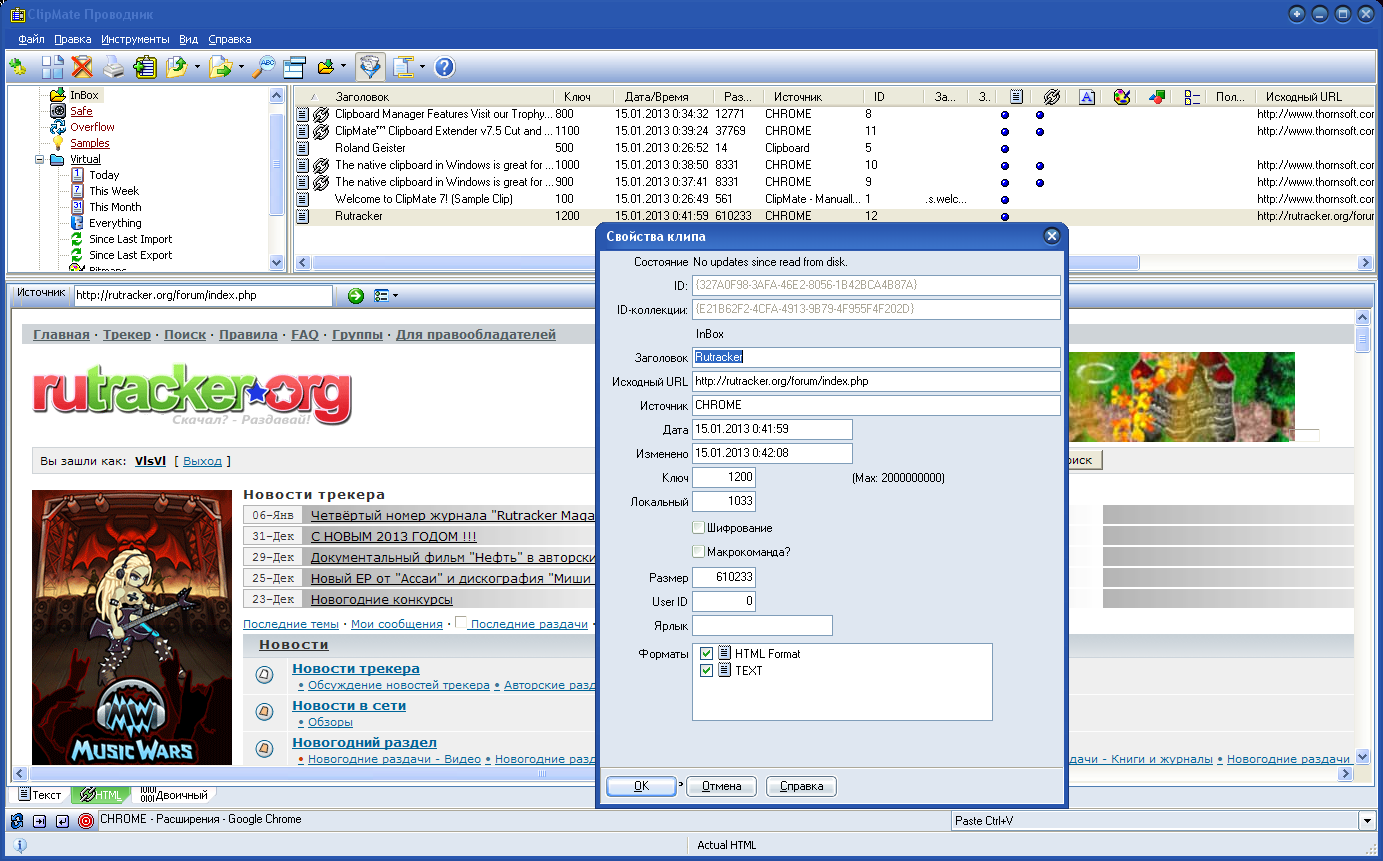Click the blue chain link icon in bottom bar
Viewport: 1383px width, 861px height.
point(17,821)
